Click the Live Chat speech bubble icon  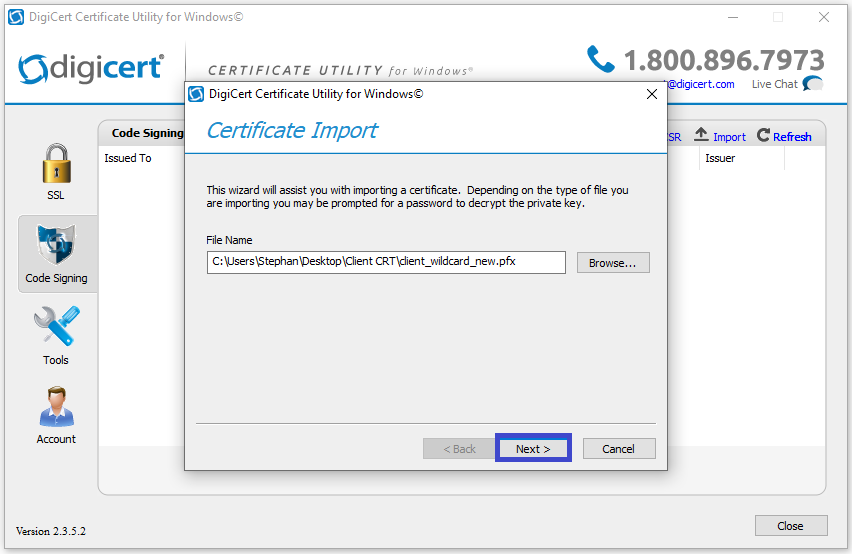coord(813,84)
